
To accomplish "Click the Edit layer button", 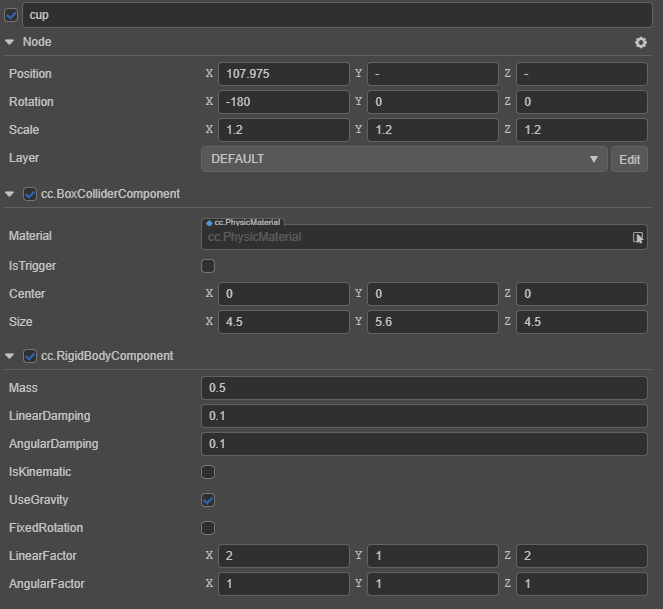I will click(629, 159).
